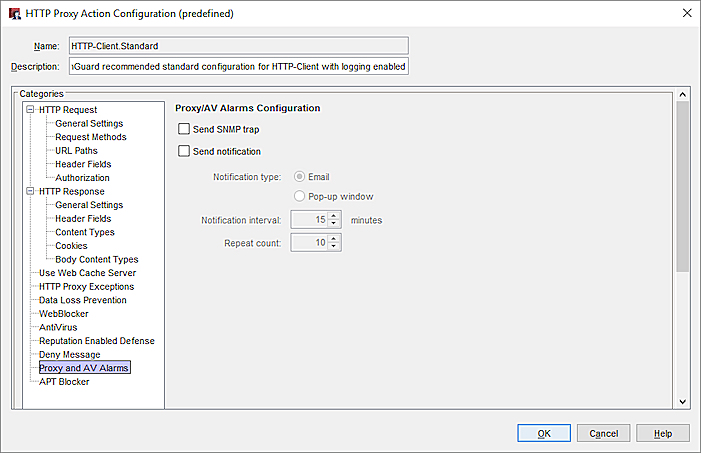Screen dimensions: 701x453
Task: Click the Name field HTTP-Client.Standard
Action: point(239,46)
